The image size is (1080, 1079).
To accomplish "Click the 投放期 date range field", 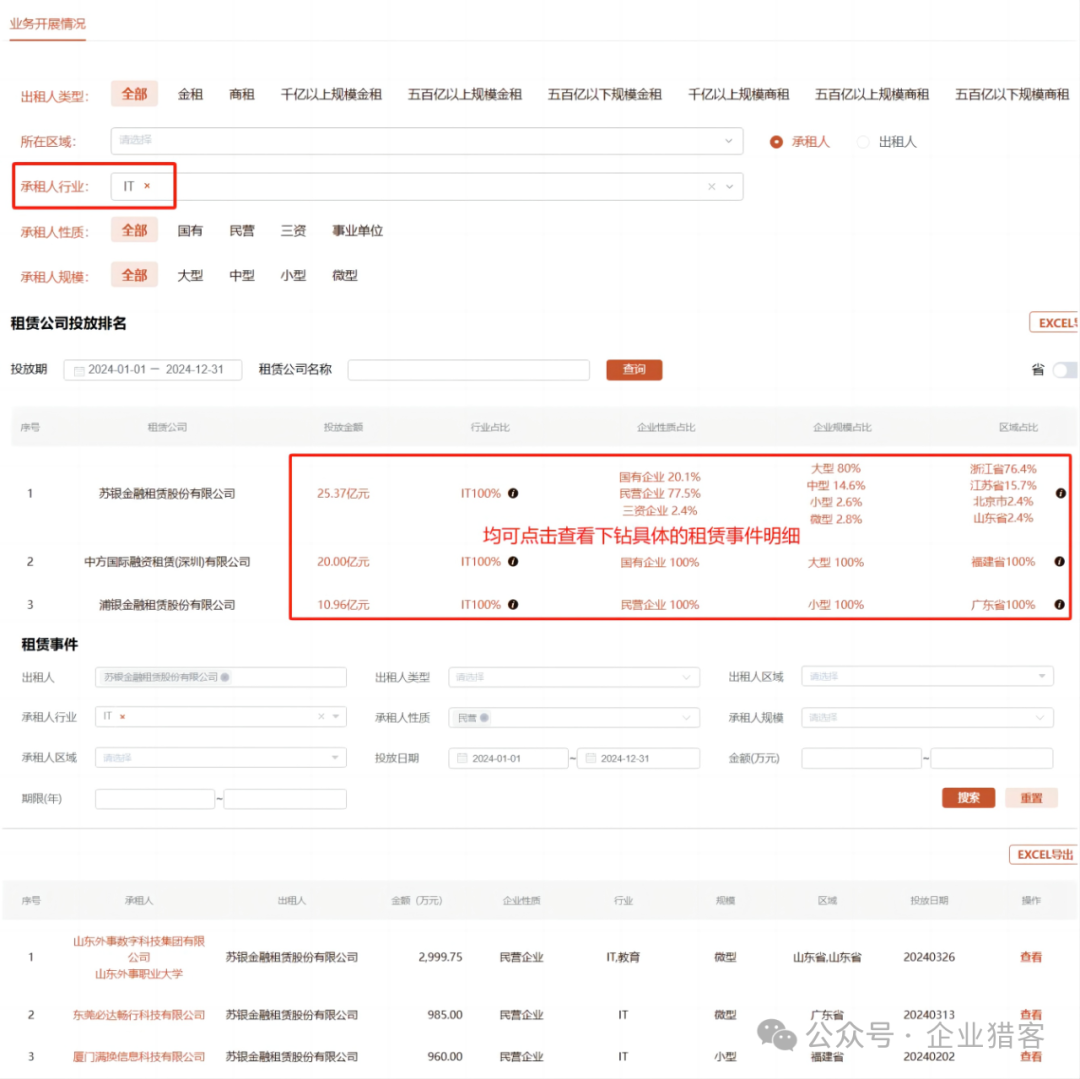I will (153, 370).
